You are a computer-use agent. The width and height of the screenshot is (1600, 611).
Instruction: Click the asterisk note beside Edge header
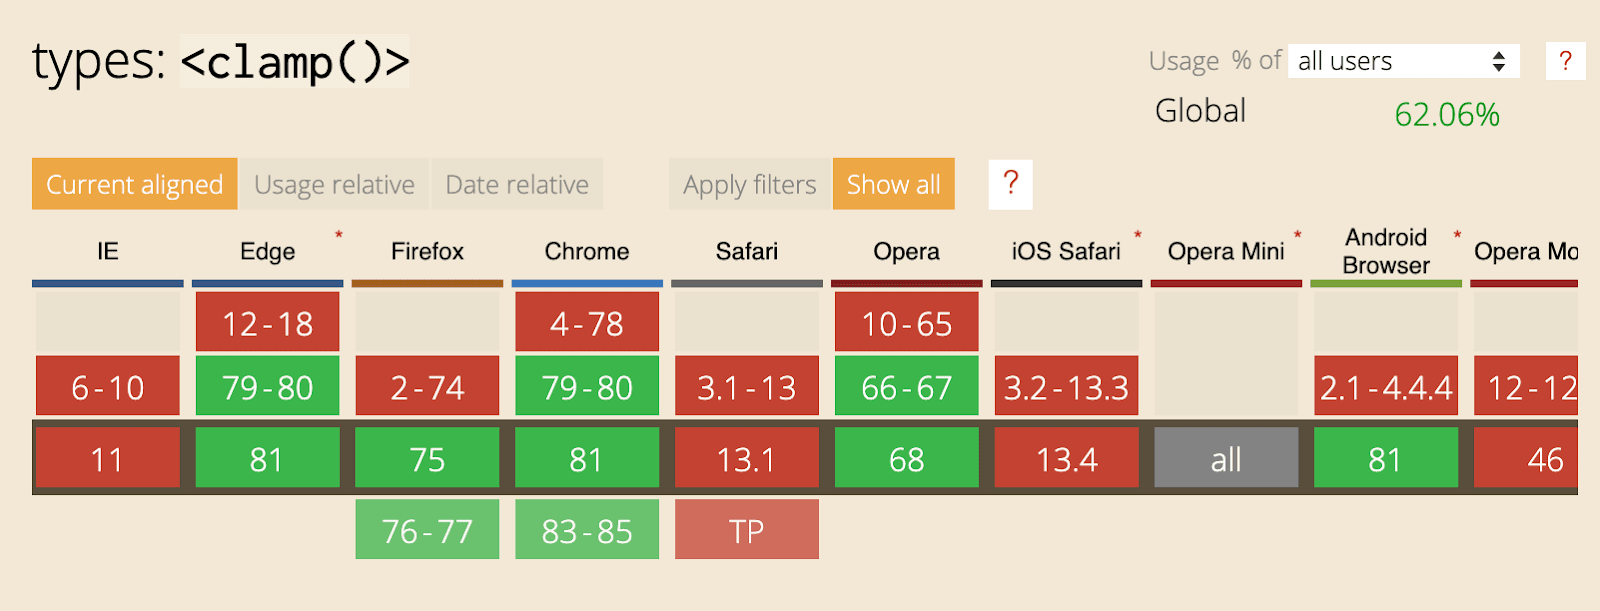(339, 235)
